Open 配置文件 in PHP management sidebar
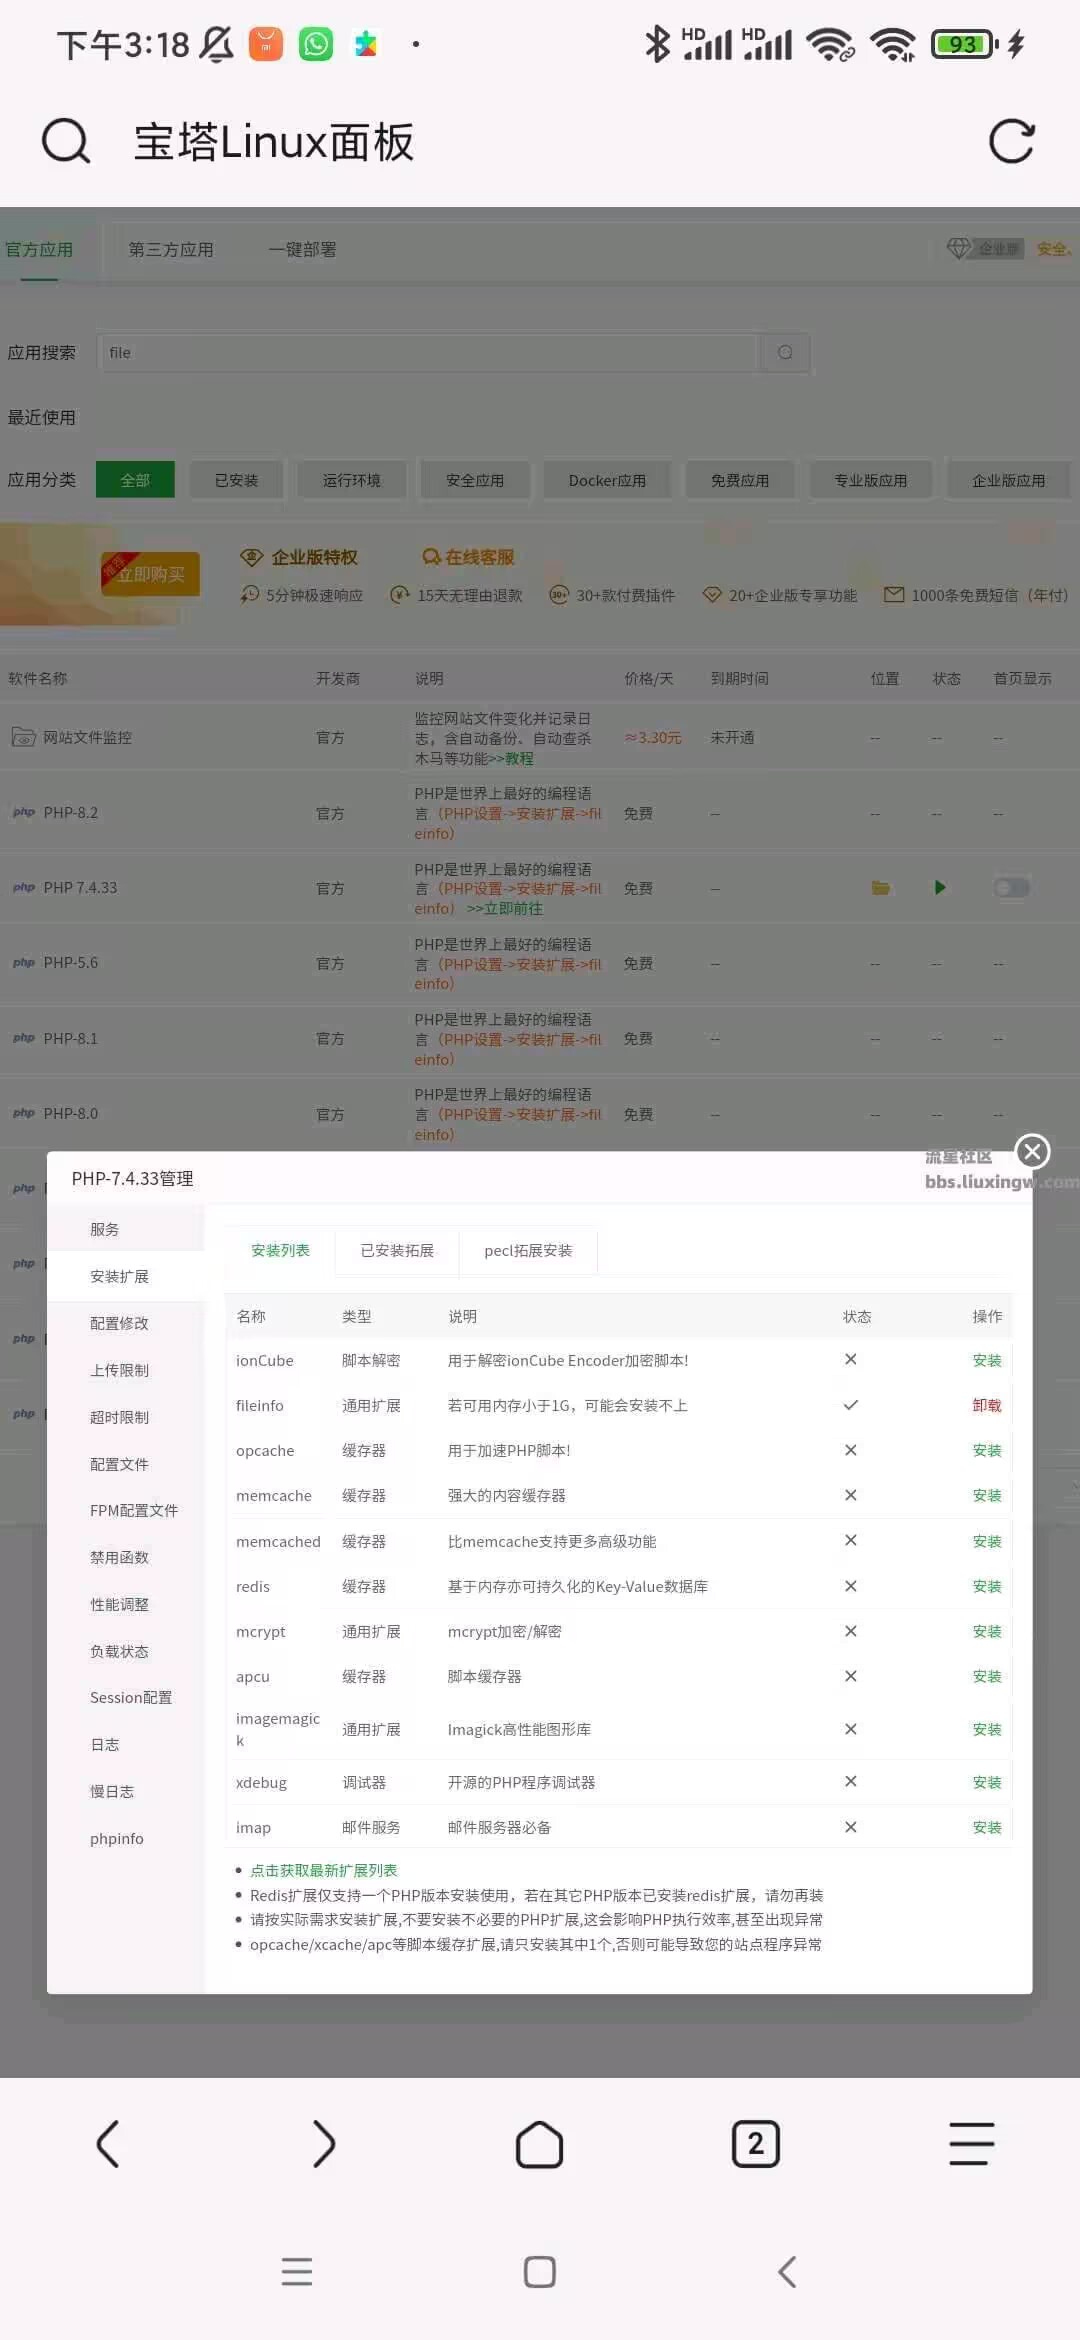1080x2340 pixels. pyautogui.click(x=126, y=1464)
